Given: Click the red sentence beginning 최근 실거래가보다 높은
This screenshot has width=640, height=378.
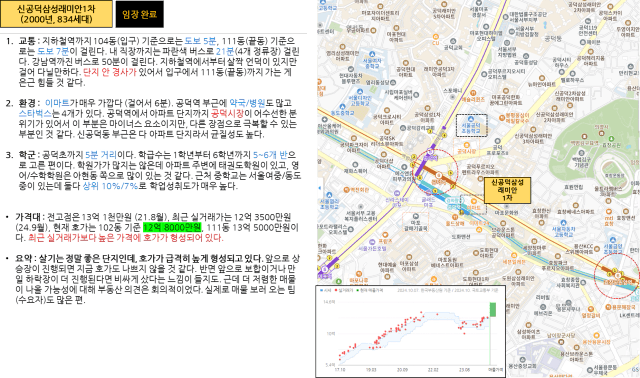Looking at the screenshot, I should (x=126, y=238).
